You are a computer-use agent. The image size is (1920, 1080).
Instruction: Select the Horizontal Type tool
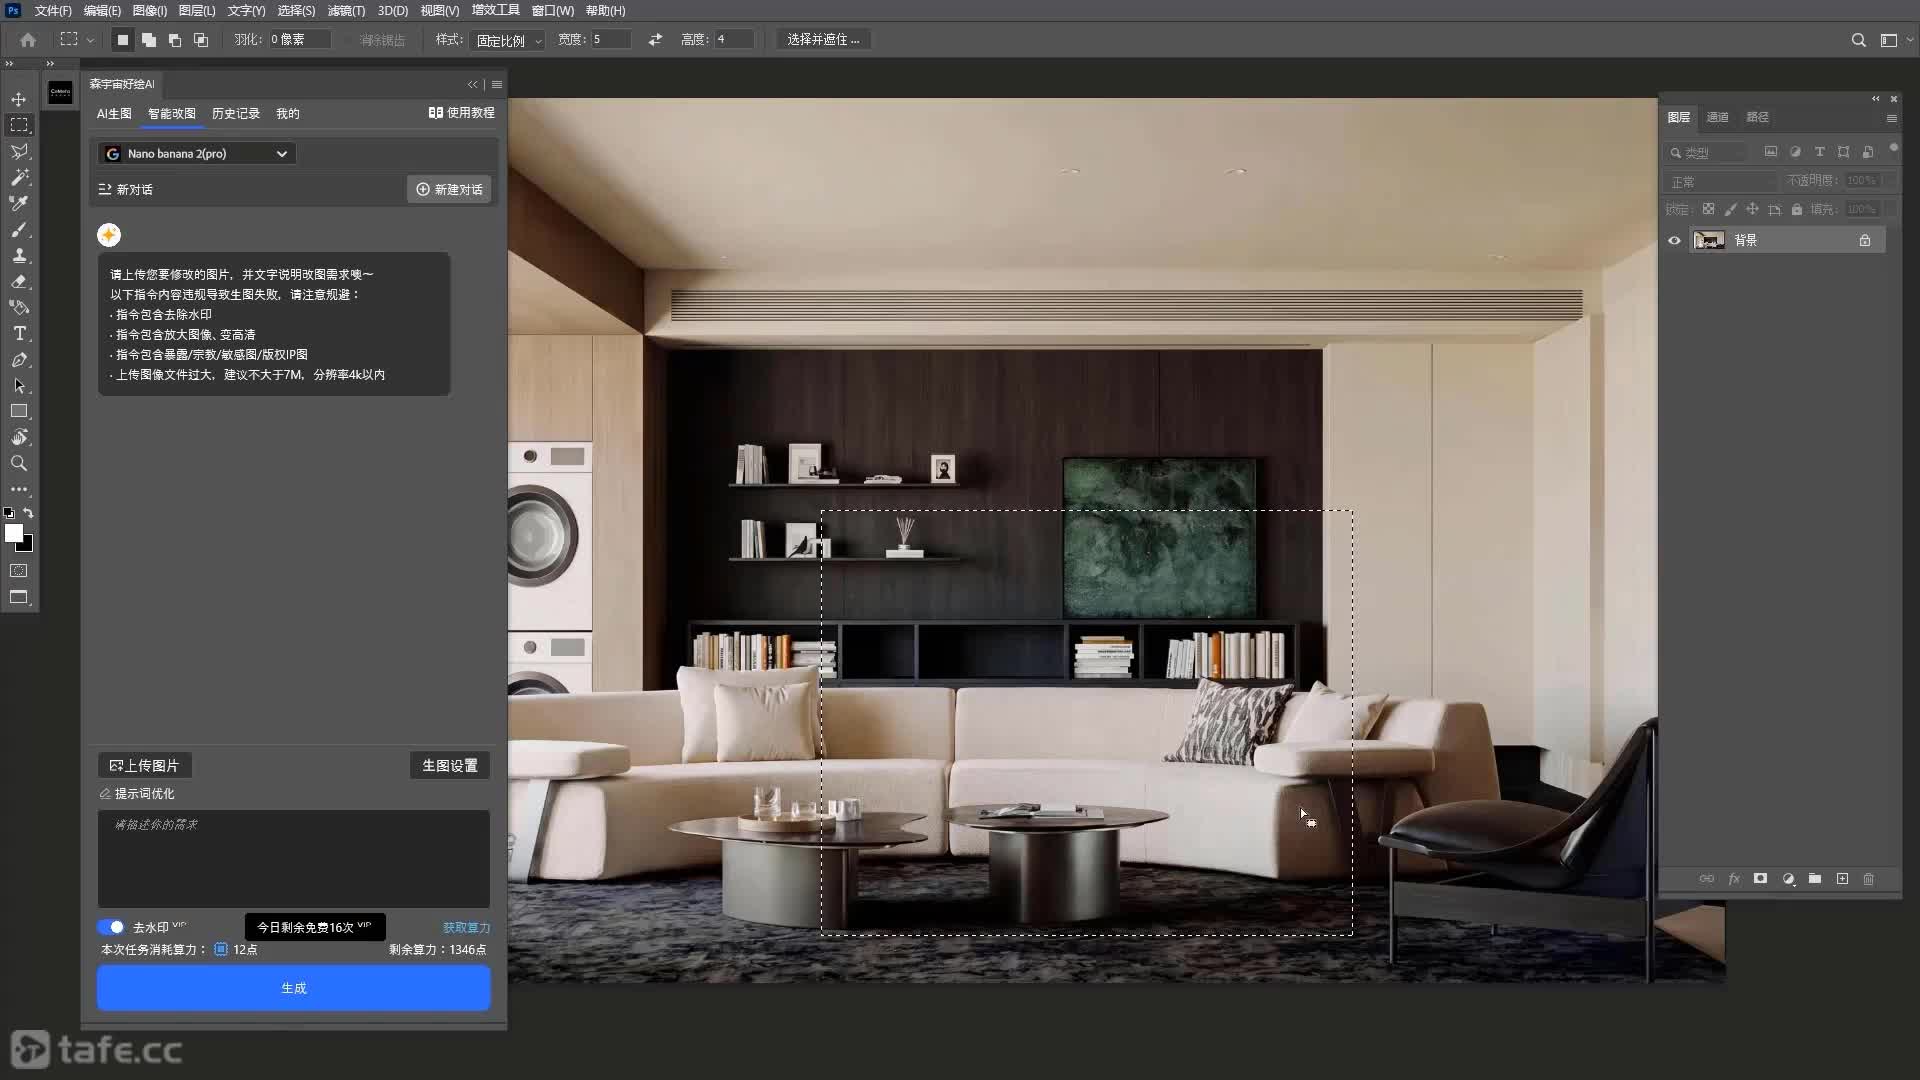click(x=19, y=333)
